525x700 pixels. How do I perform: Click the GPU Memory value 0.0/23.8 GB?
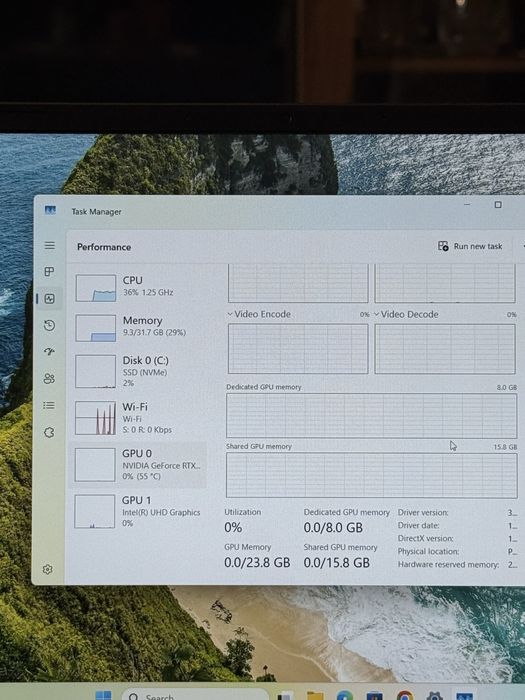257,562
